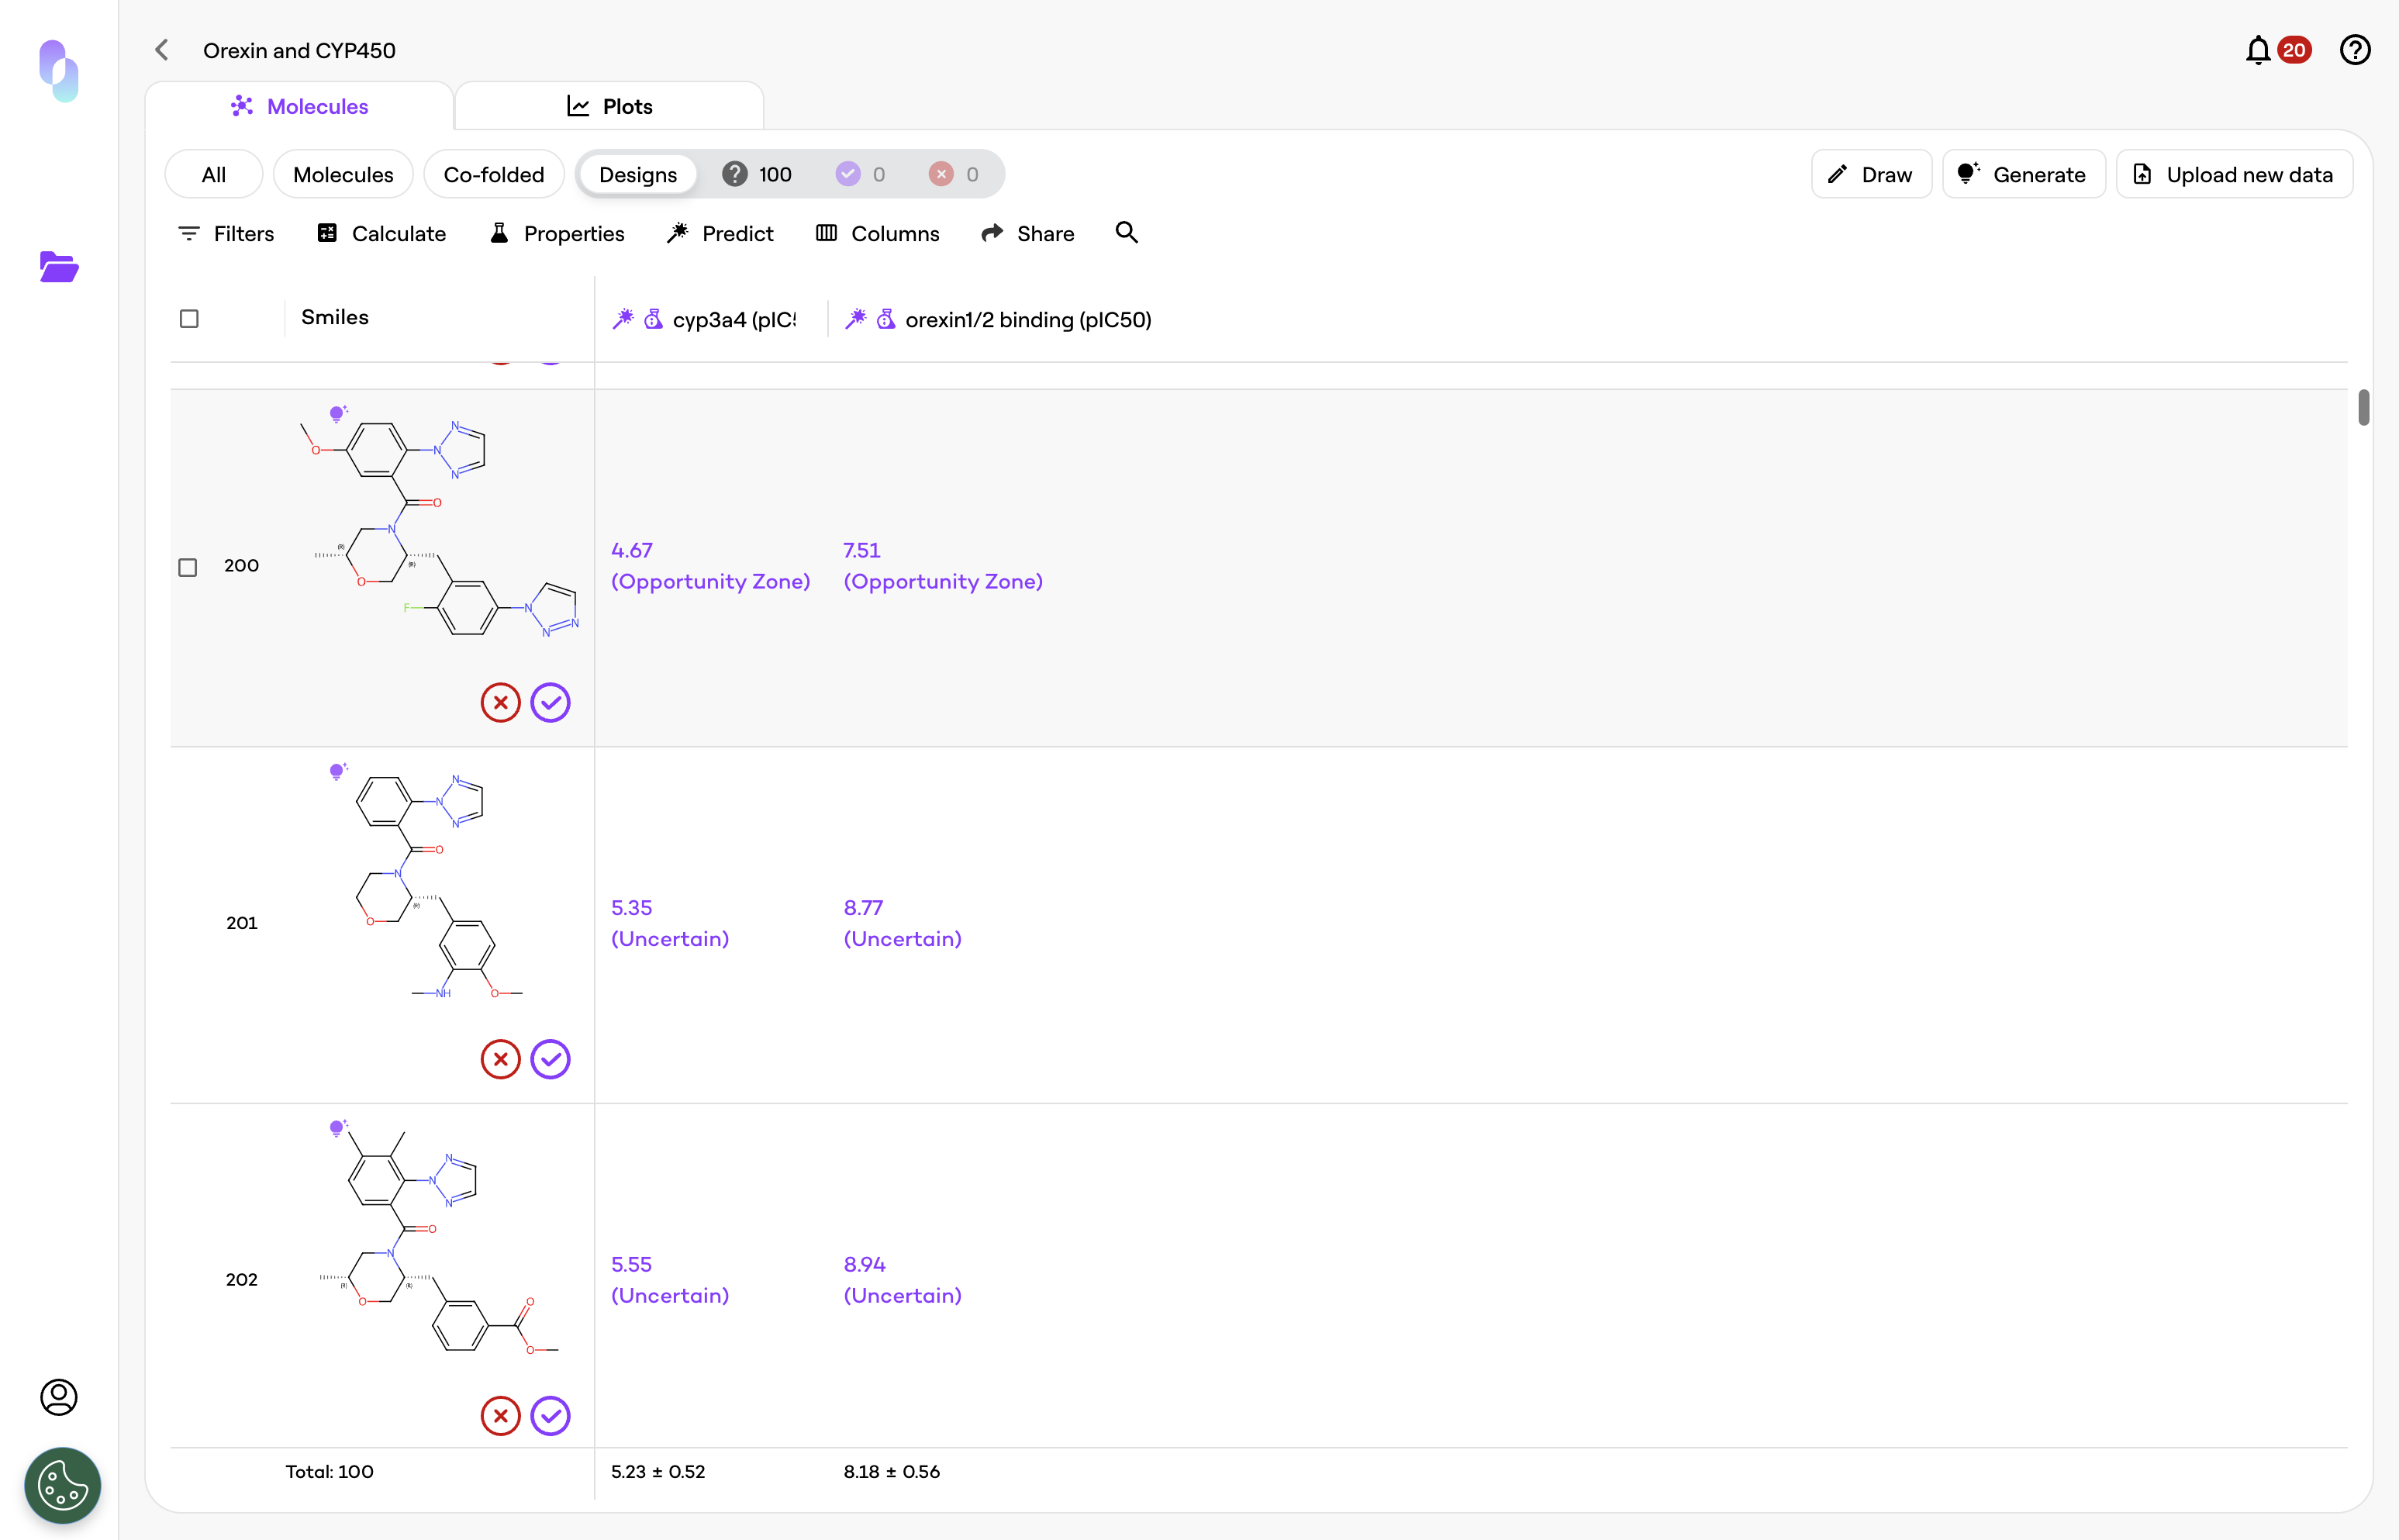Viewport: 2399px width, 1540px height.
Task: Open the notifications bell icon
Action: tap(2257, 50)
